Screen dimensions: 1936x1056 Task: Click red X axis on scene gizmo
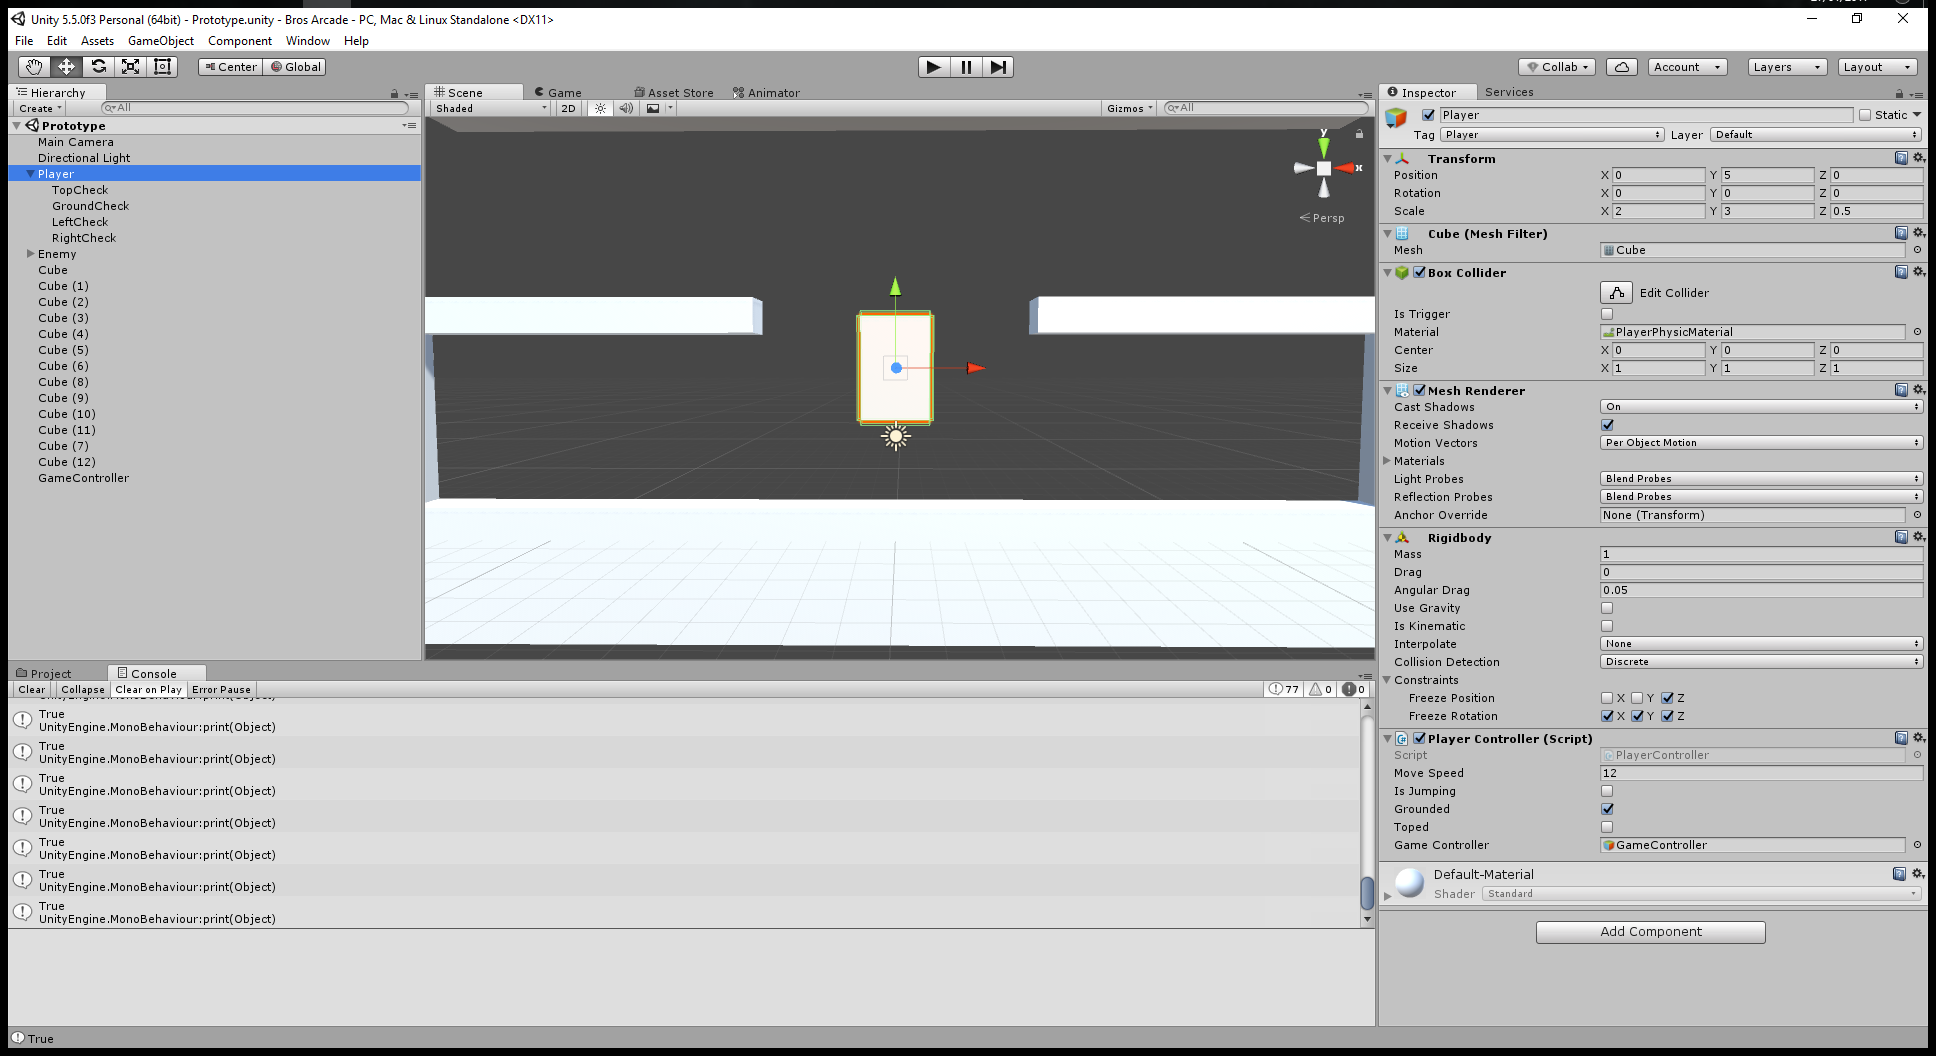pyautogui.click(x=1347, y=168)
